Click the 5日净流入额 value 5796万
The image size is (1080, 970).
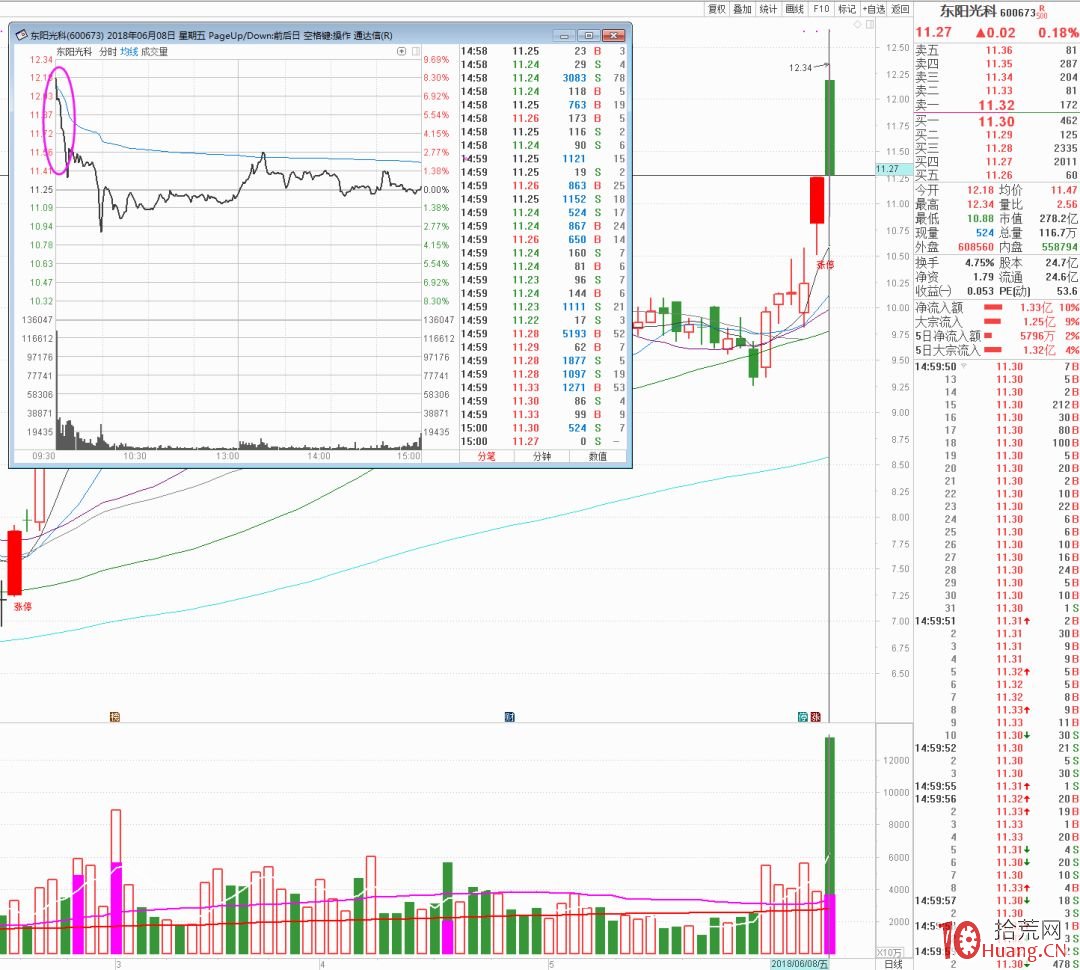(1038, 336)
